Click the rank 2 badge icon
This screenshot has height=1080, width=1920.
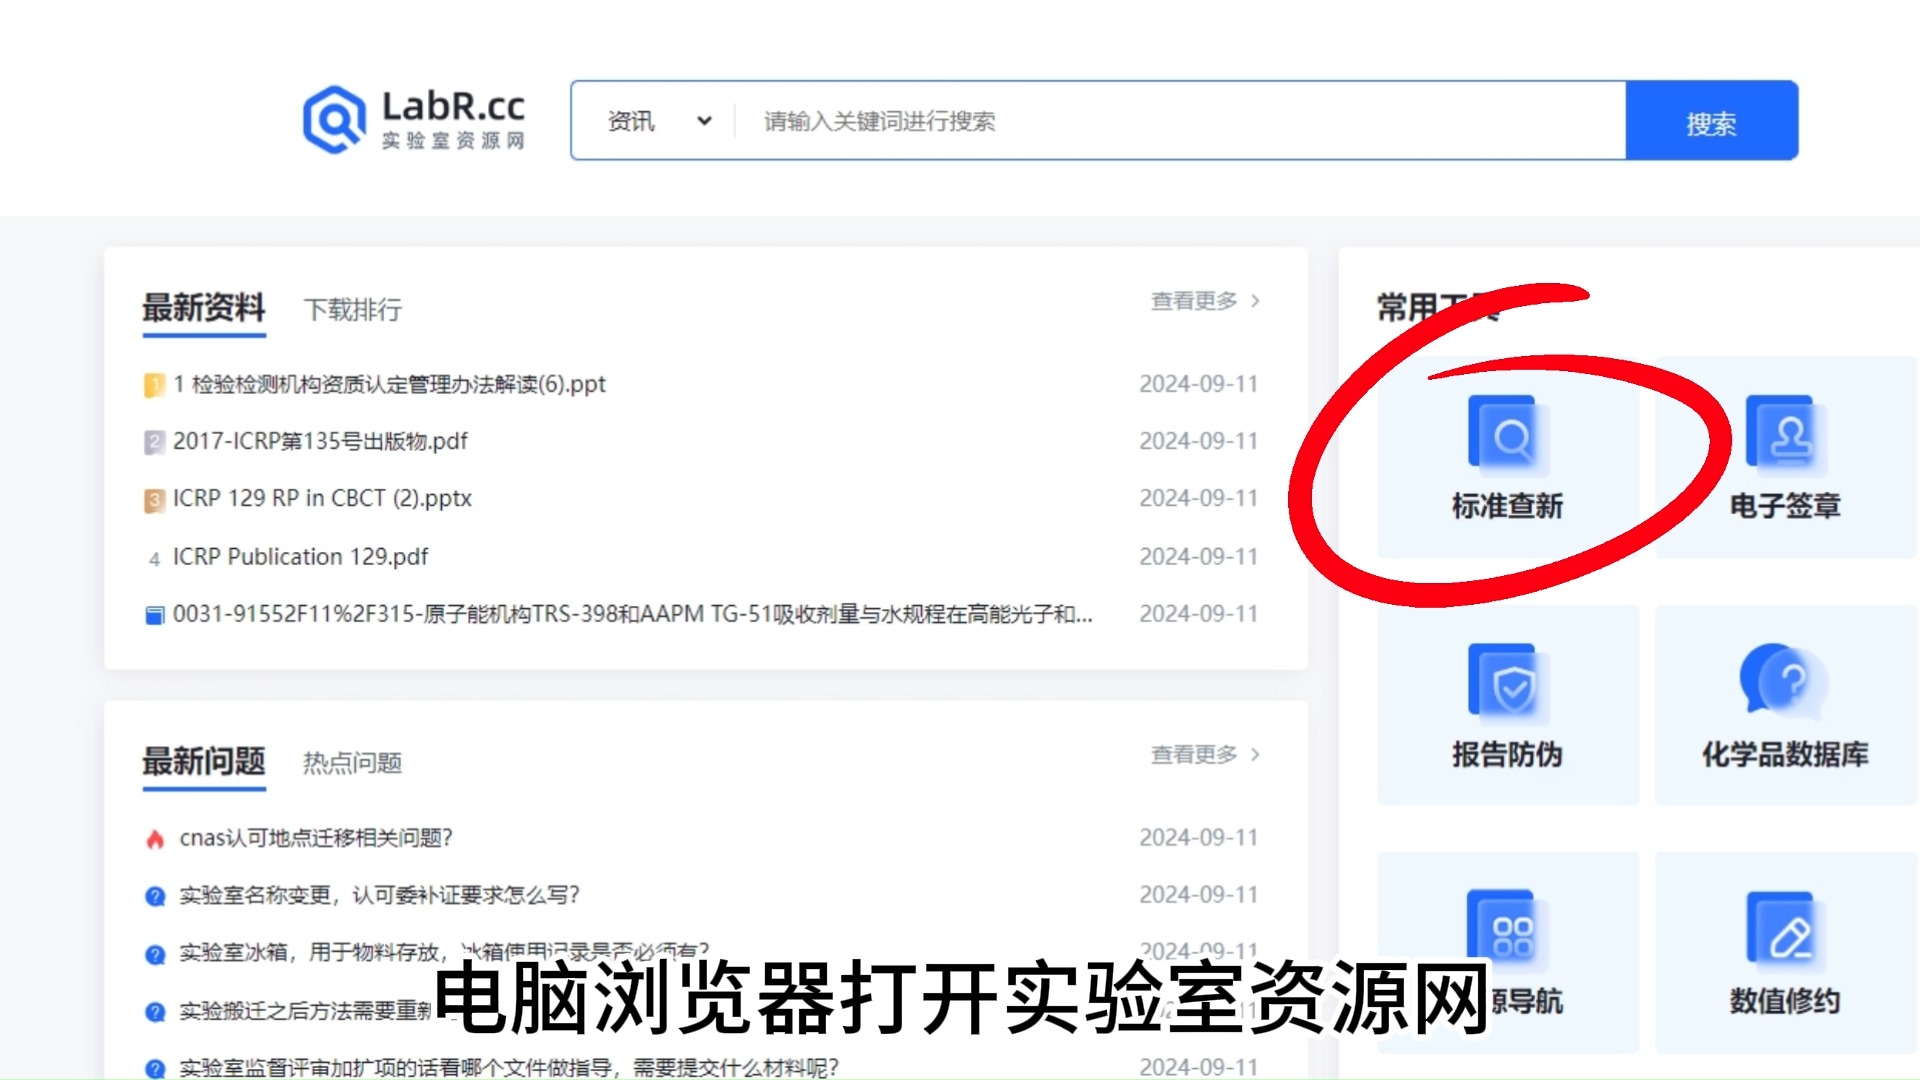coord(154,442)
